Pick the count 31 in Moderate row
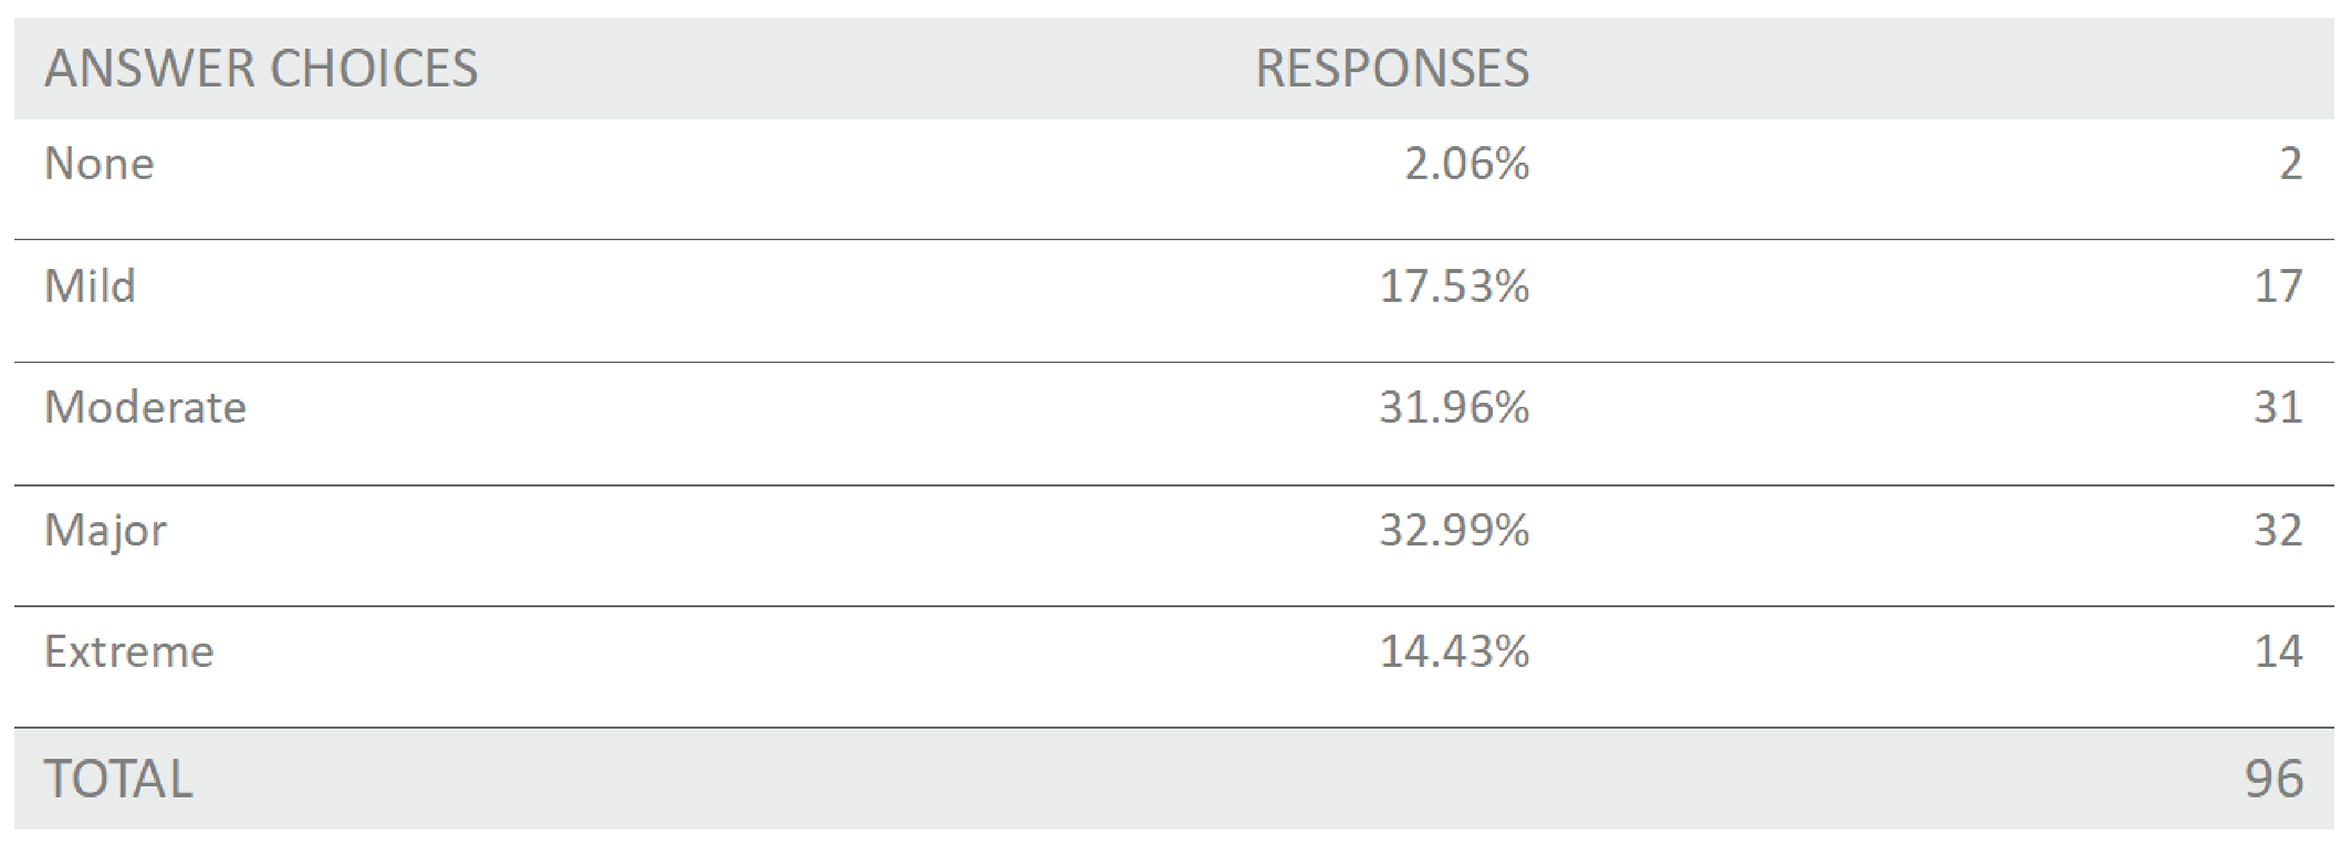Viewport: 2346px width, 846px height. click(2278, 408)
